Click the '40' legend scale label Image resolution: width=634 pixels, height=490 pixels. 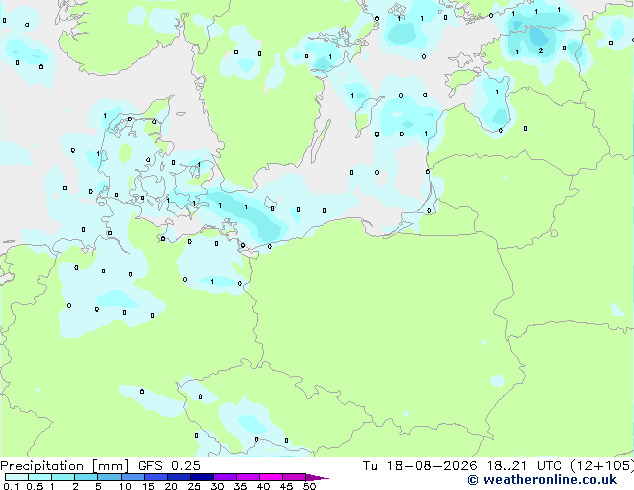click(x=263, y=486)
